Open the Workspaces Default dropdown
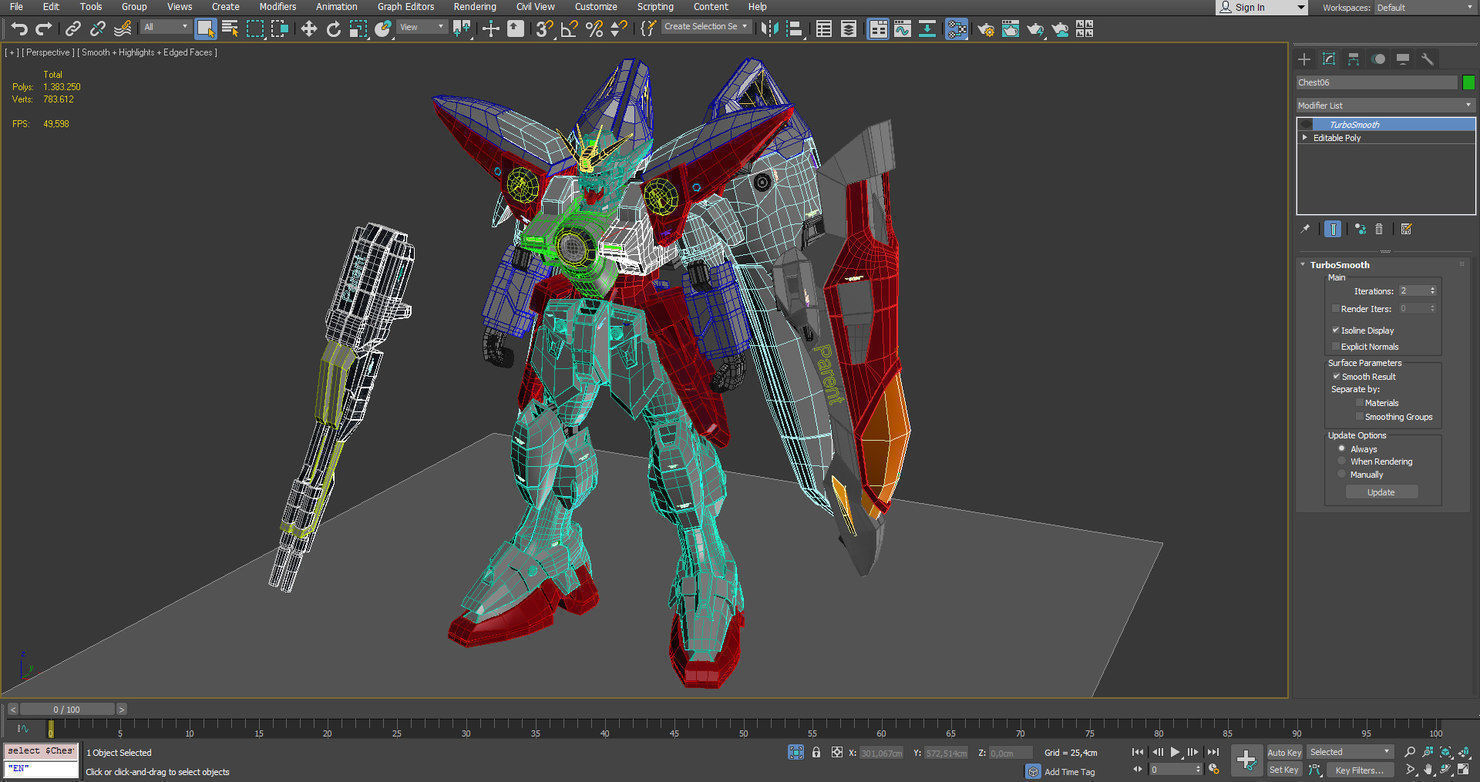 (x=1426, y=7)
